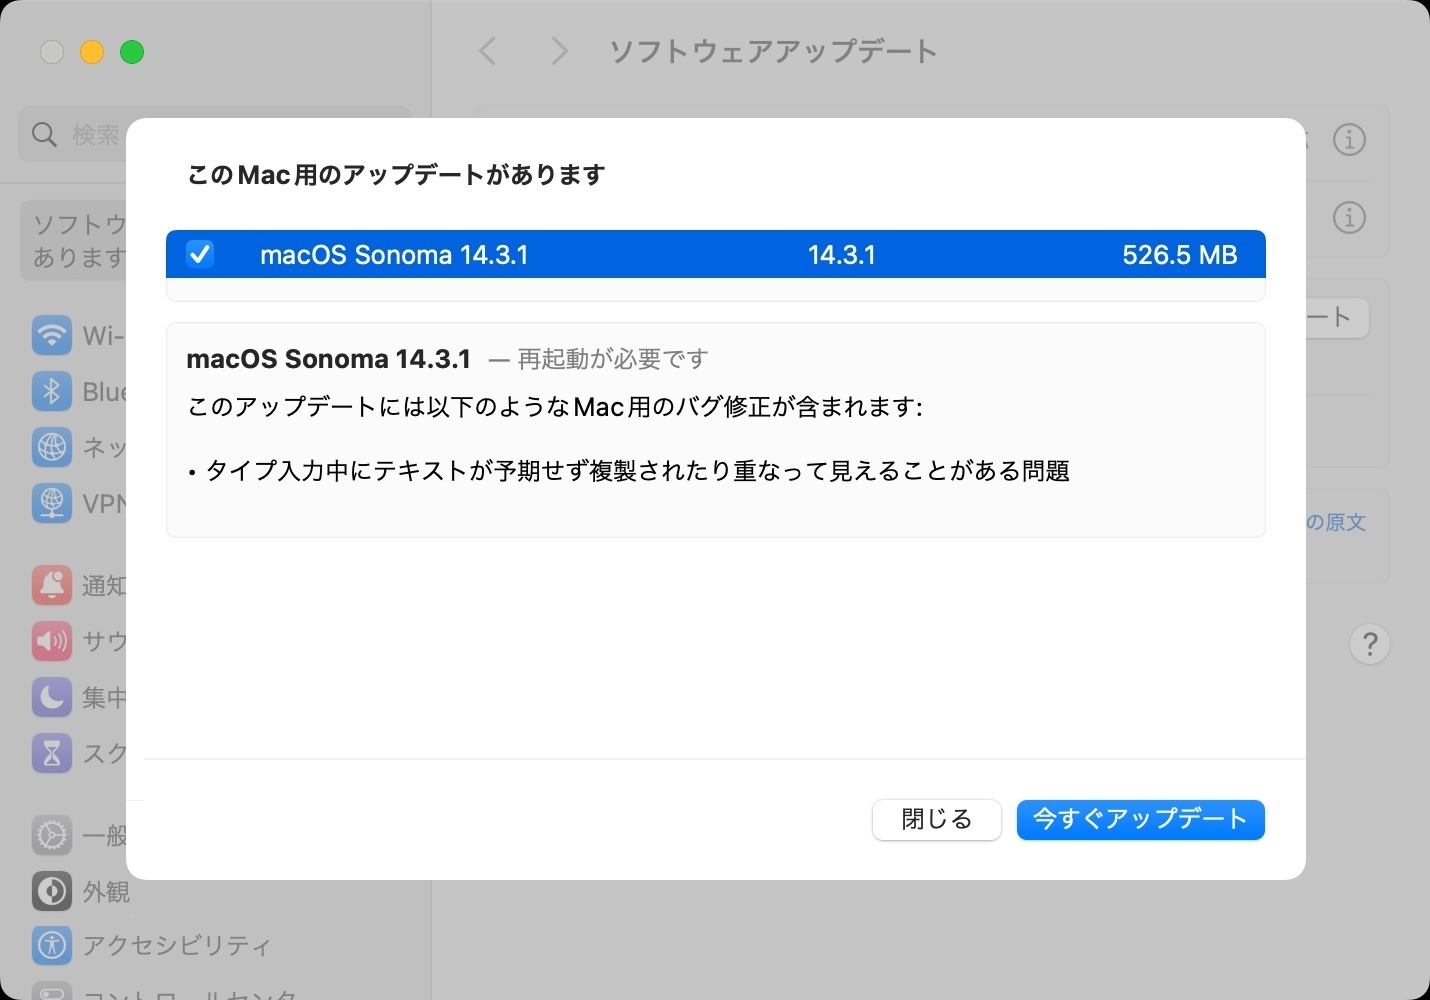
Task: Click the search magnifier icon in sidebar
Action: (x=44, y=134)
